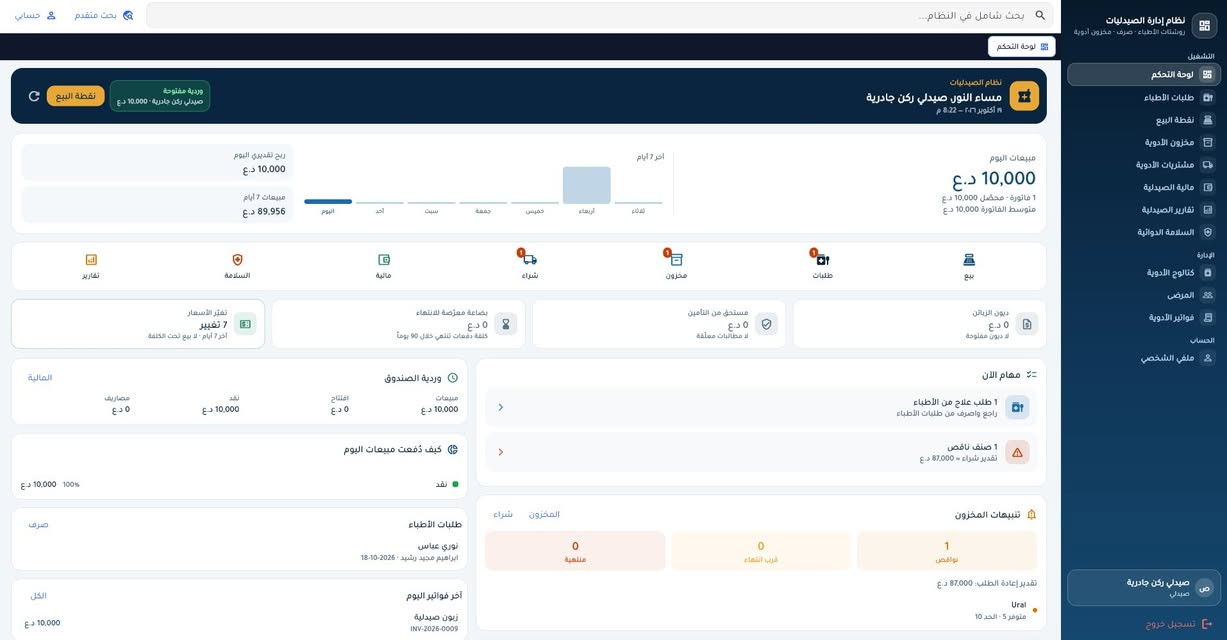
Task: Open مخزون الأدوية in the sidebar
Action: (1144, 142)
